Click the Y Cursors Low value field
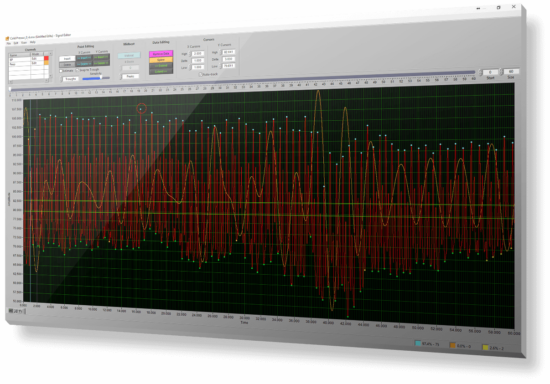The height and width of the screenshot is (384, 550). (x=228, y=66)
